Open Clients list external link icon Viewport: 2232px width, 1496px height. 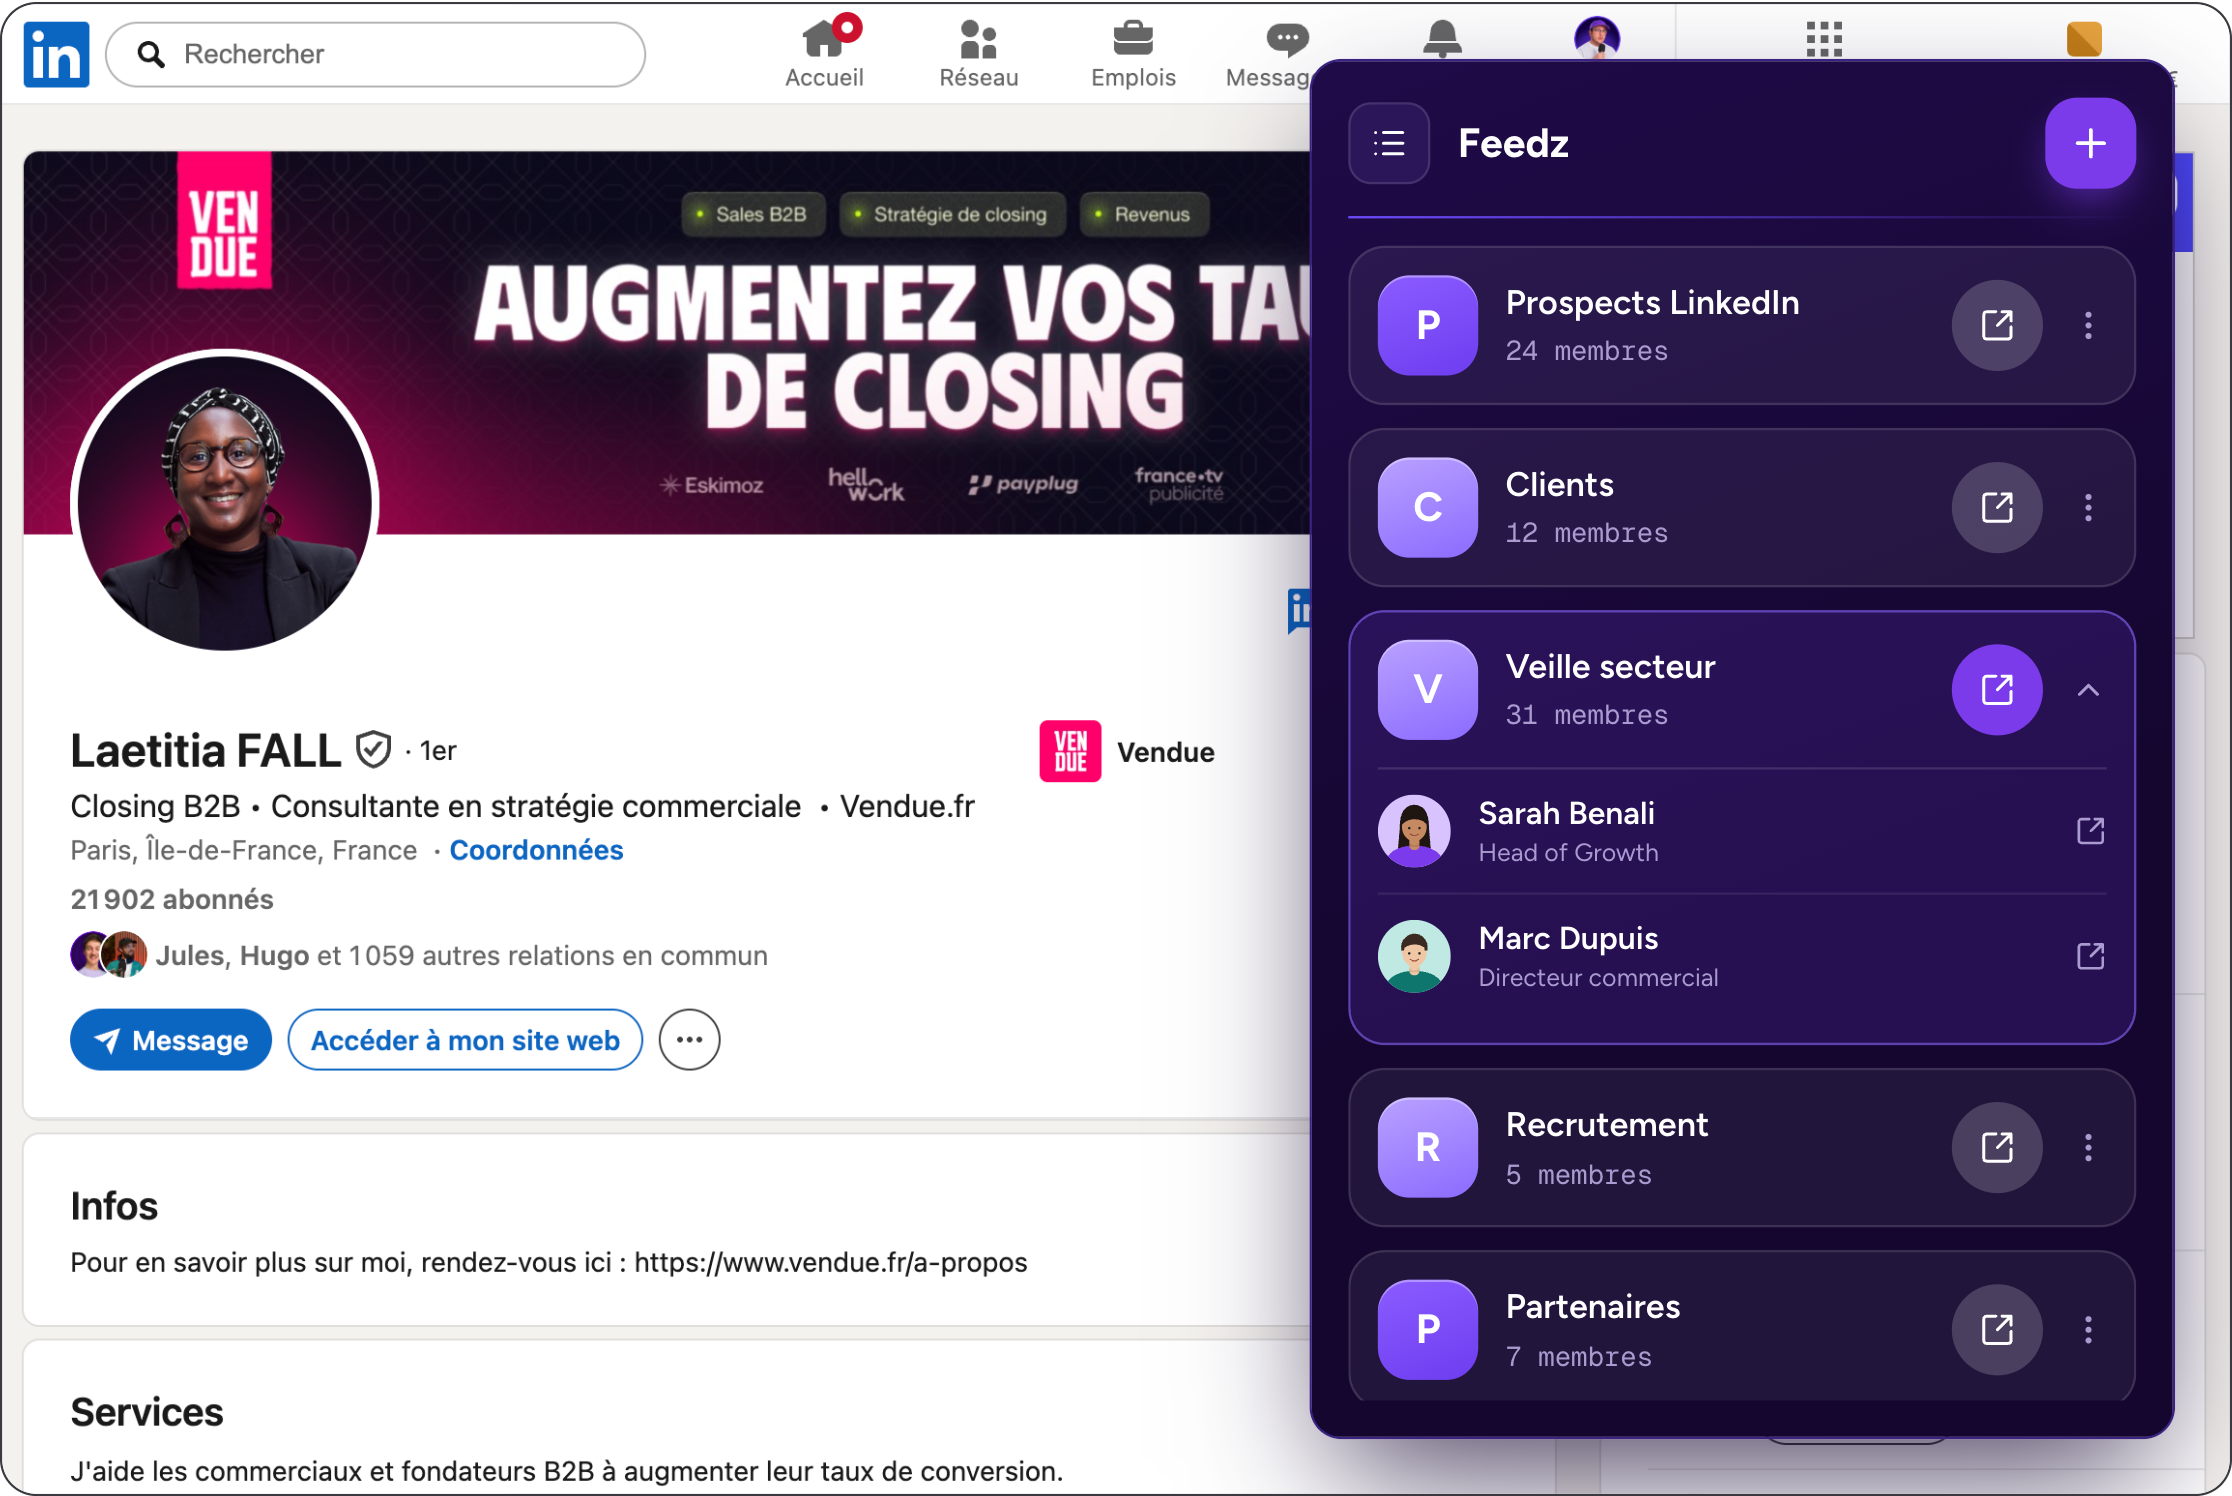[1997, 507]
